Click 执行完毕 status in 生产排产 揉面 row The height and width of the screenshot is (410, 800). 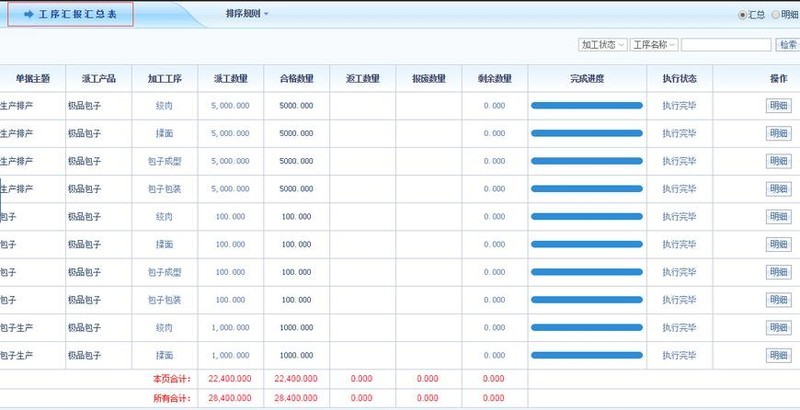[x=679, y=134]
